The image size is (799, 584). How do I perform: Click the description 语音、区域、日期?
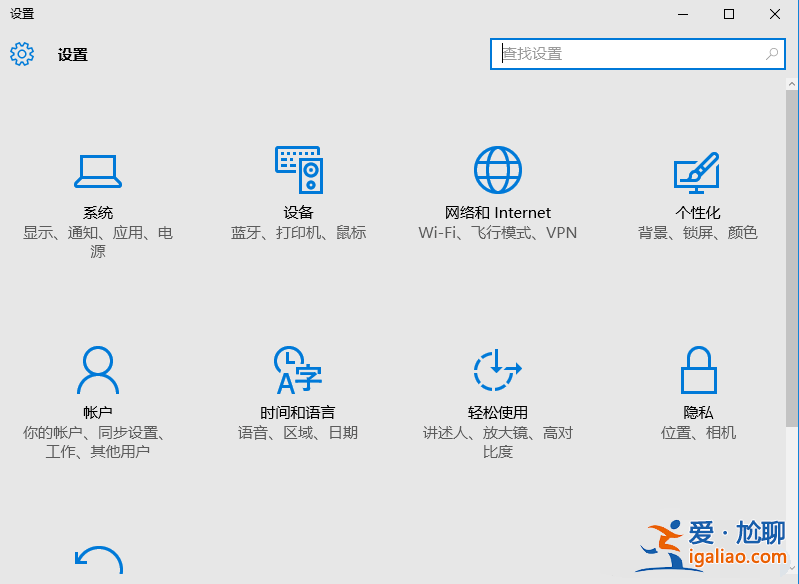(x=298, y=433)
